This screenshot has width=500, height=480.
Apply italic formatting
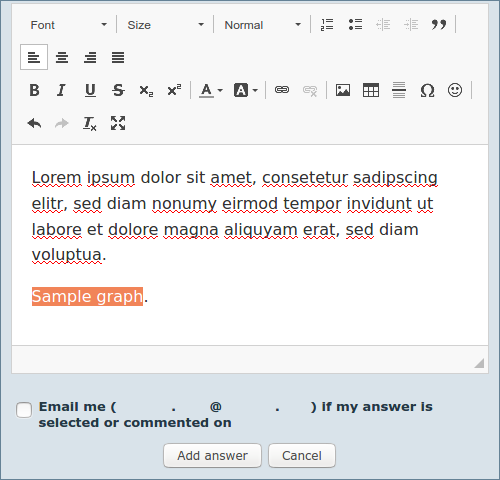click(x=62, y=90)
